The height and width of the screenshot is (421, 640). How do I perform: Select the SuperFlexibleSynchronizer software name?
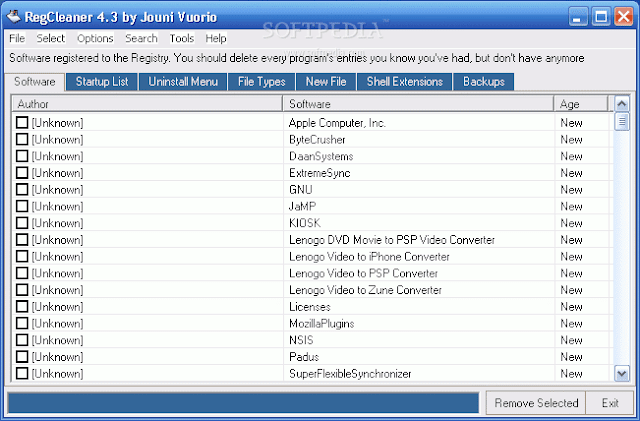[350, 374]
